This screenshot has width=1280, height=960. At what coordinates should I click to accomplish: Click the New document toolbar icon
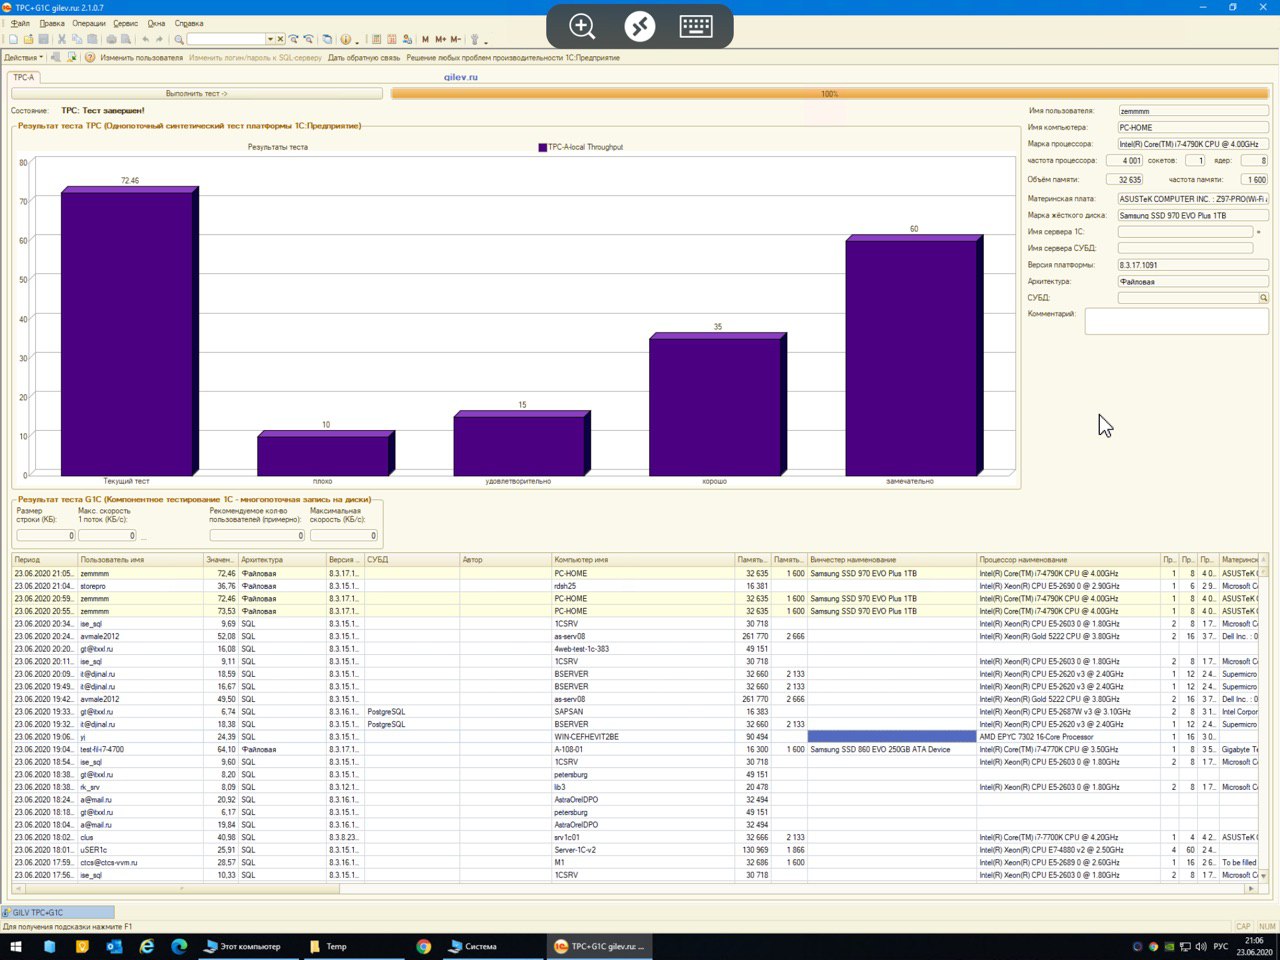coord(13,39)
